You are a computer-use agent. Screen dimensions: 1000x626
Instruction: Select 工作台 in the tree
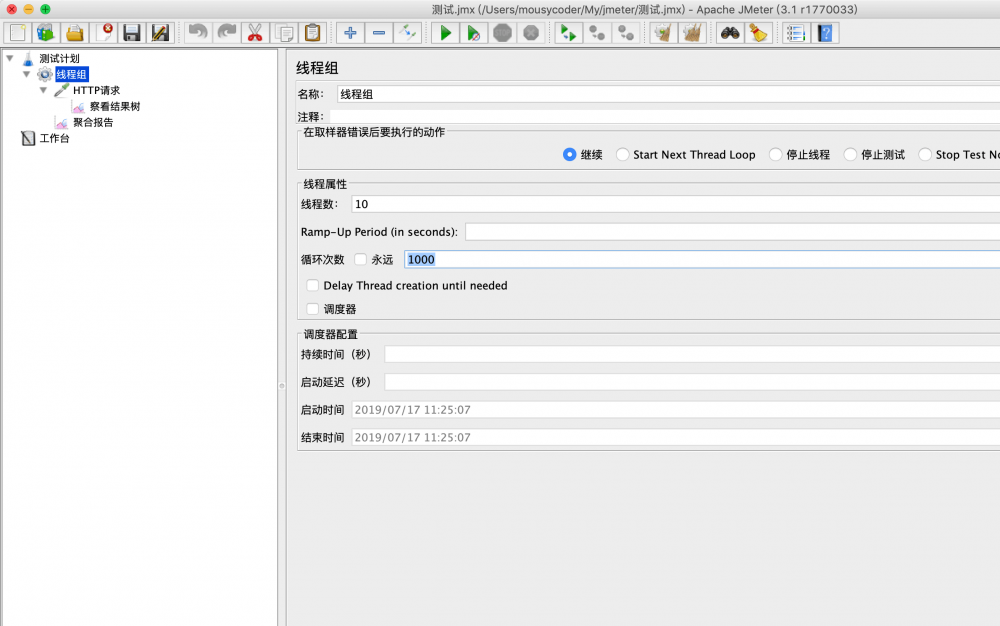(55, 138)
